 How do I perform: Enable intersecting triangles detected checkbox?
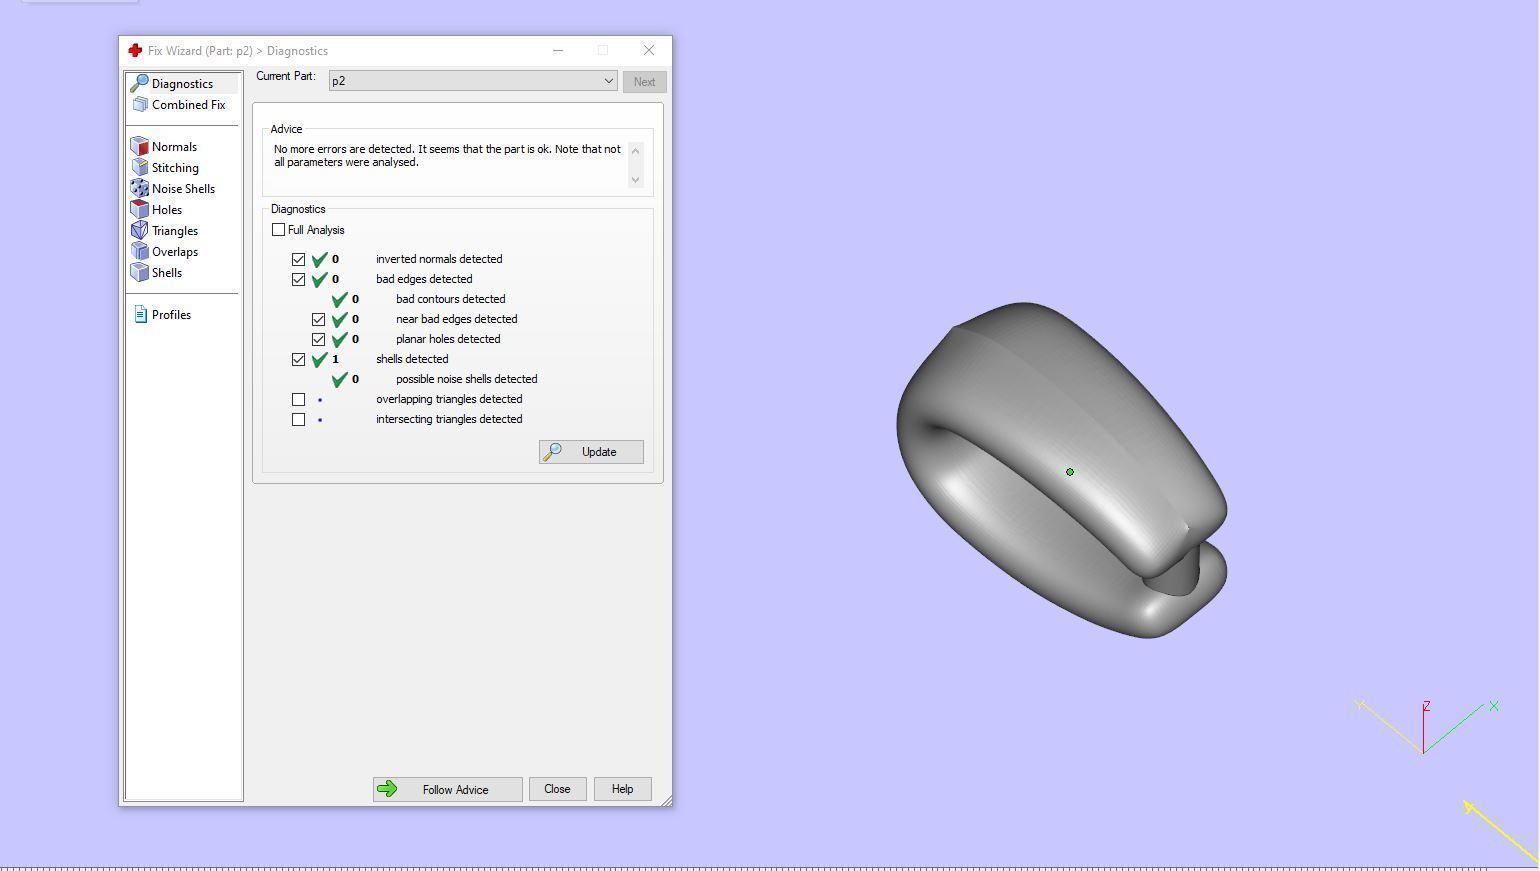tap(298, 419)
